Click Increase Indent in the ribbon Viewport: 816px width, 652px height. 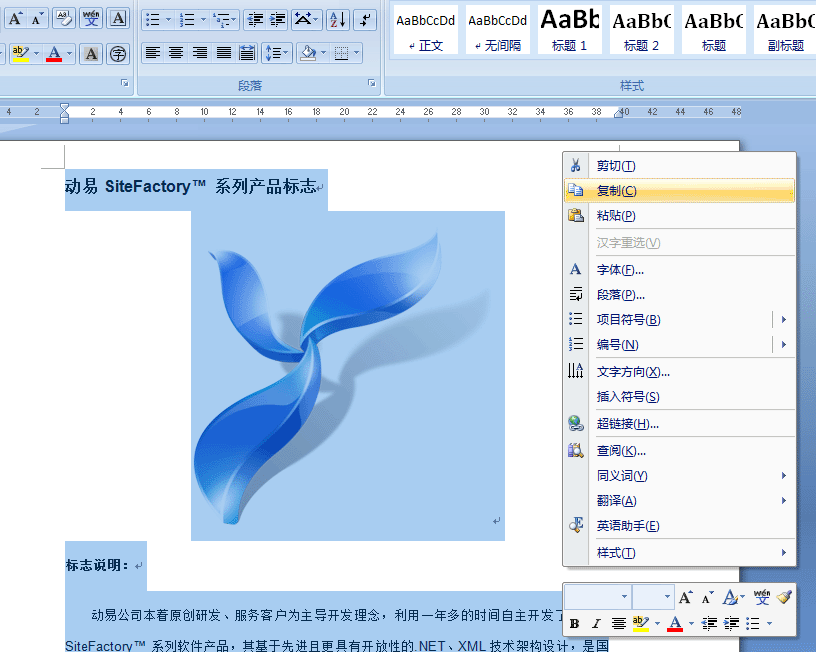[278, 19]
